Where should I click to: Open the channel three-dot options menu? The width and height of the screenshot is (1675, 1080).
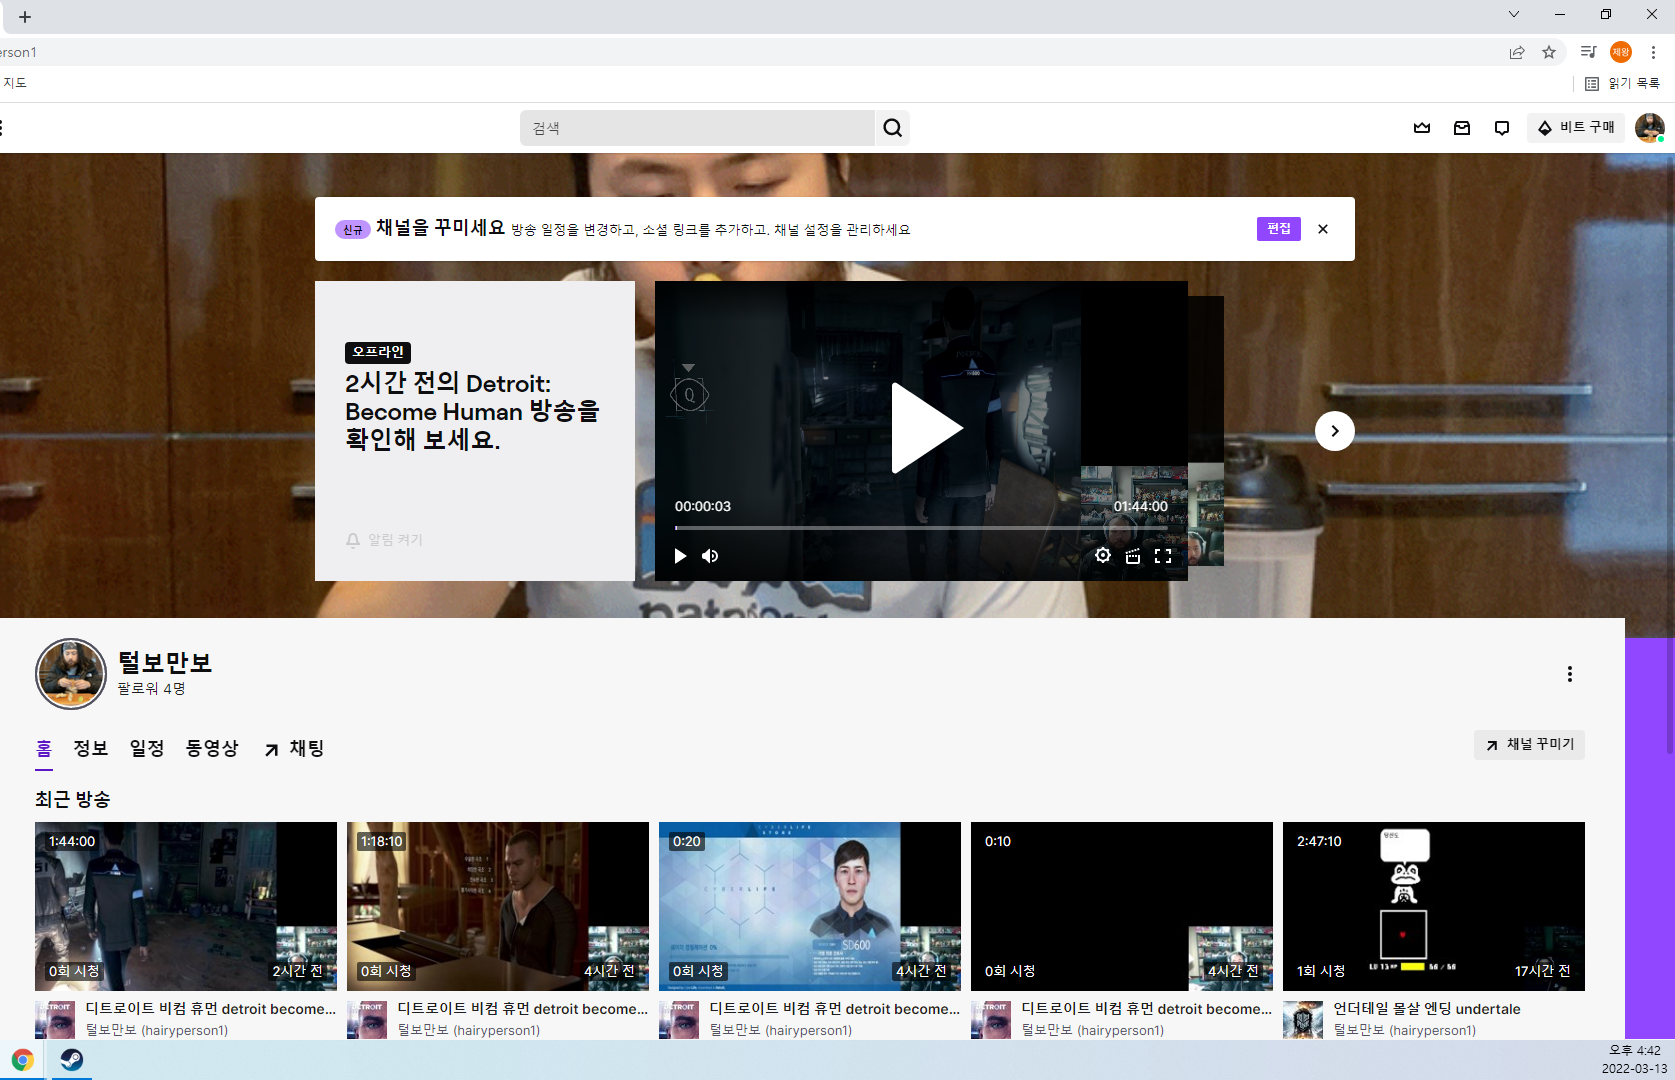point(1570,674)
